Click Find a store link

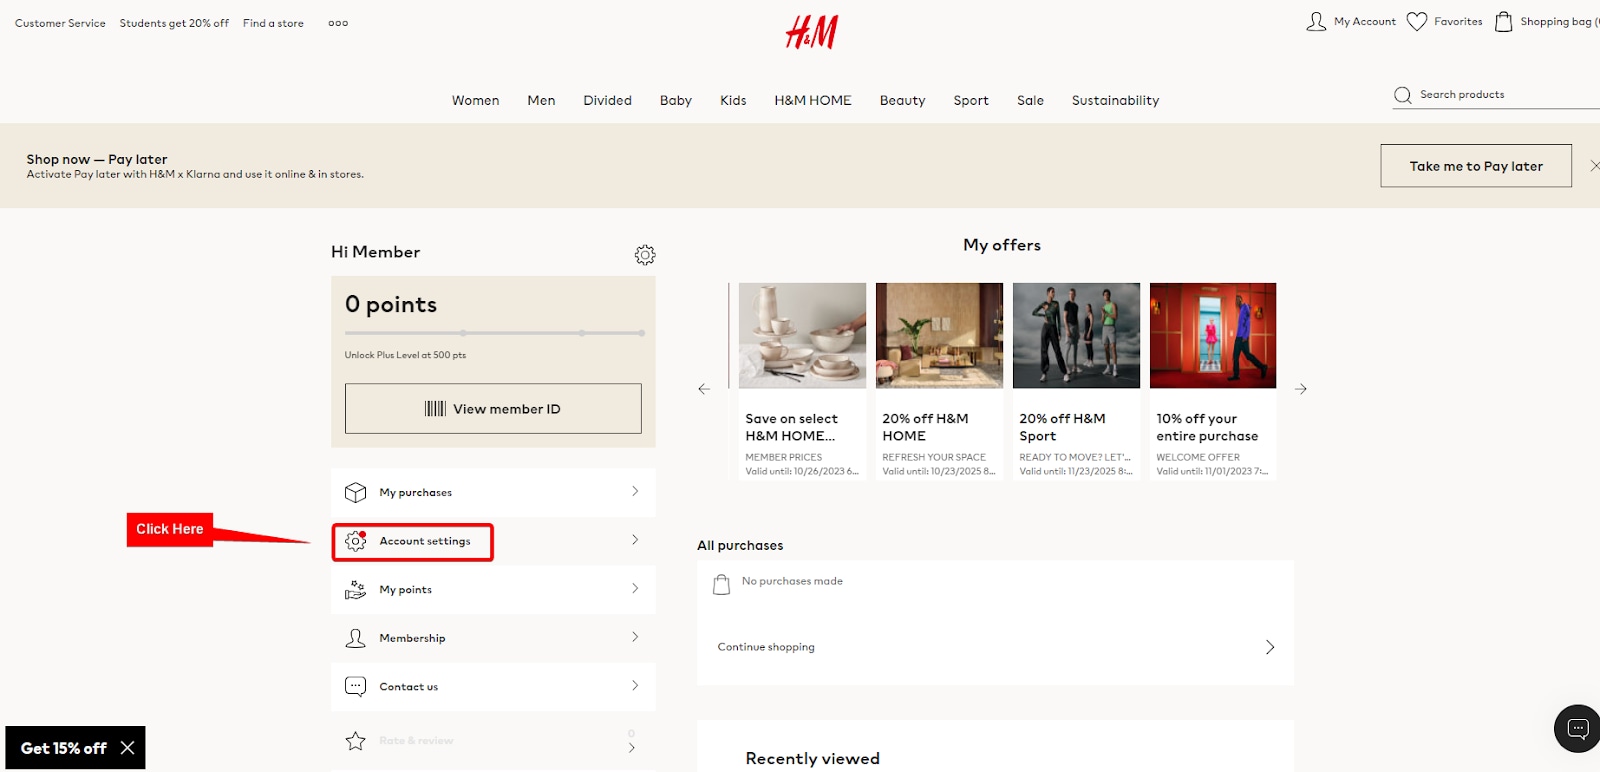[x=273, y=23]
